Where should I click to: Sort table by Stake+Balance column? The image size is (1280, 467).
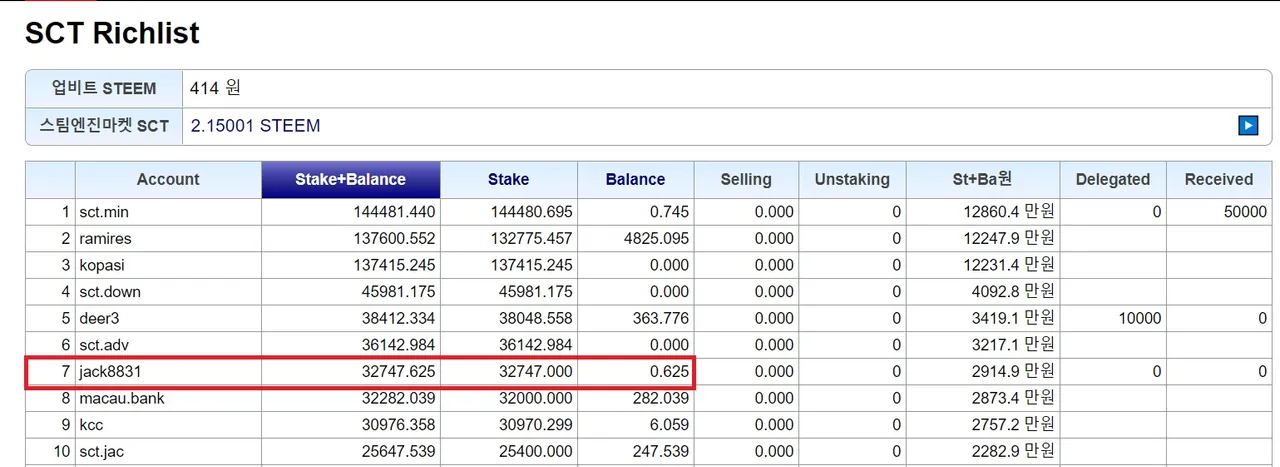(x=350, y=180)
